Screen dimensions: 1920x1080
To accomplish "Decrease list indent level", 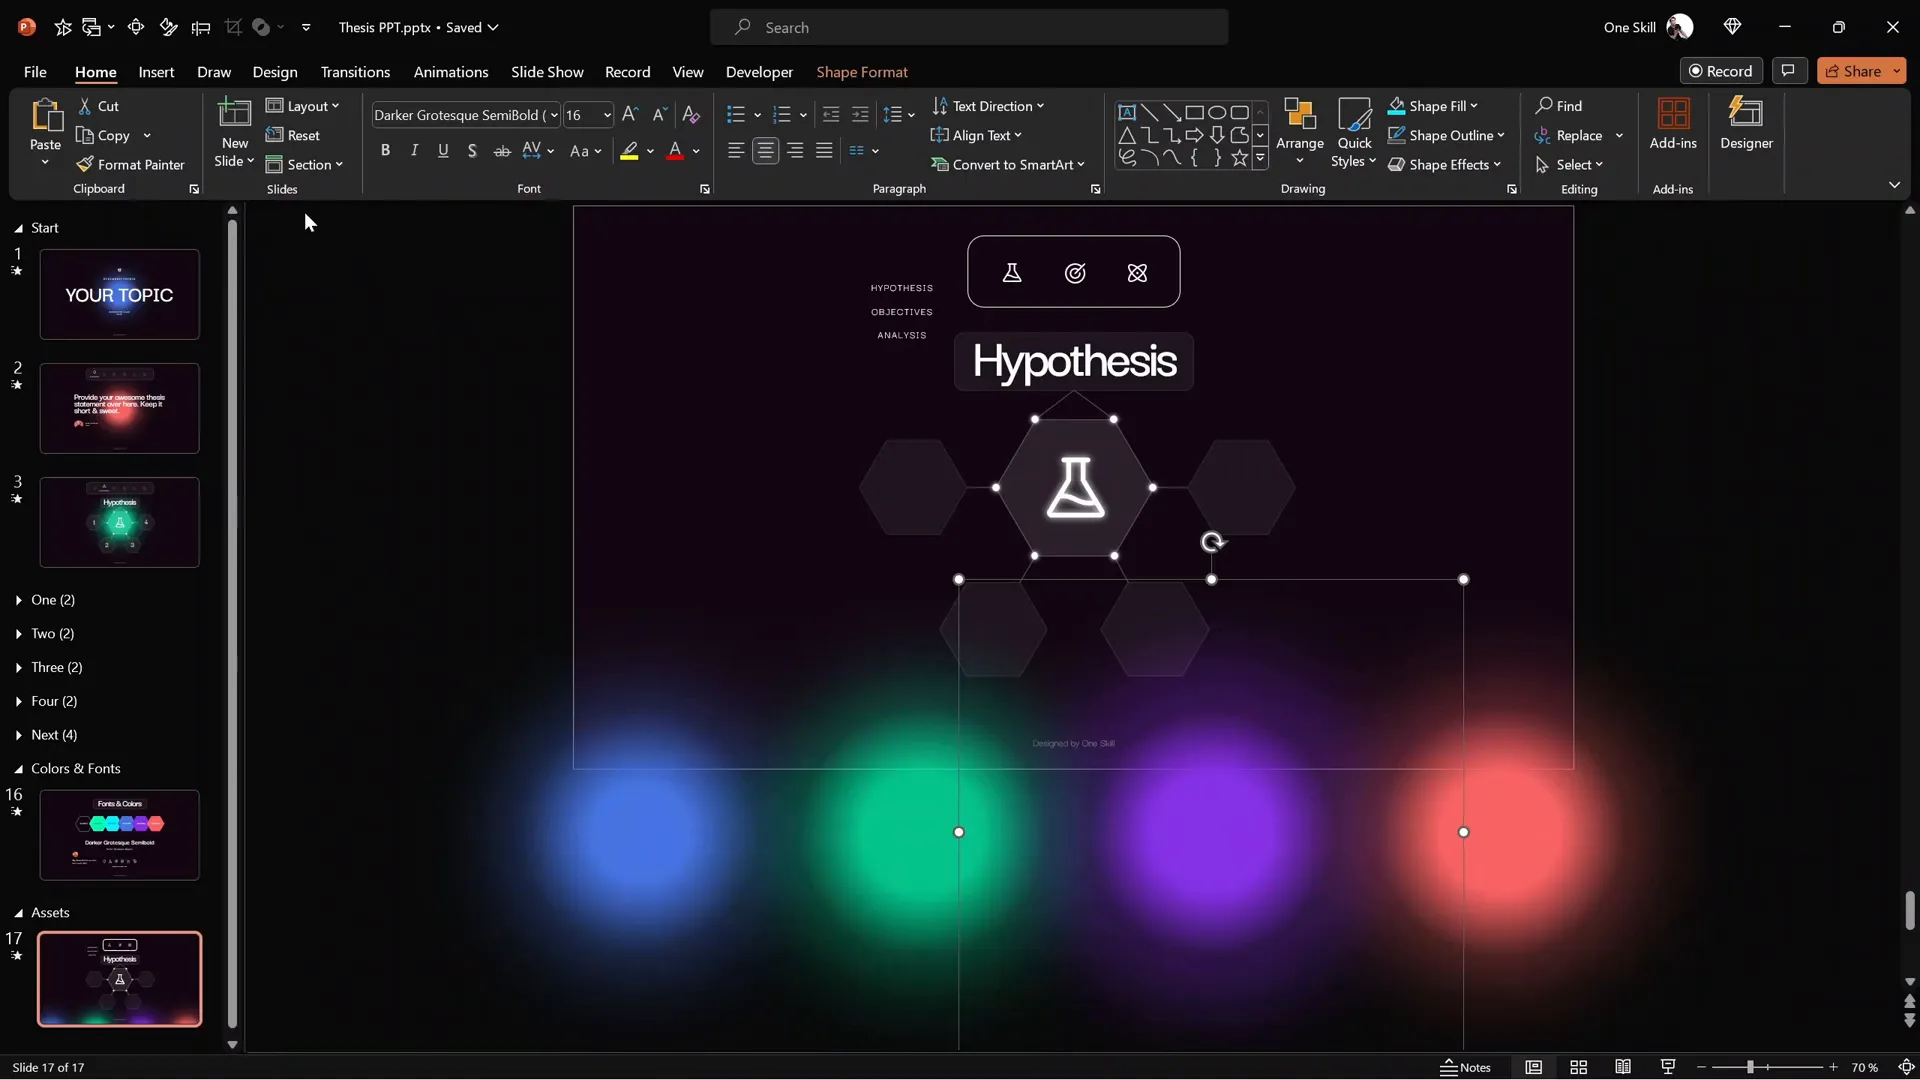I will click(831, 115).
